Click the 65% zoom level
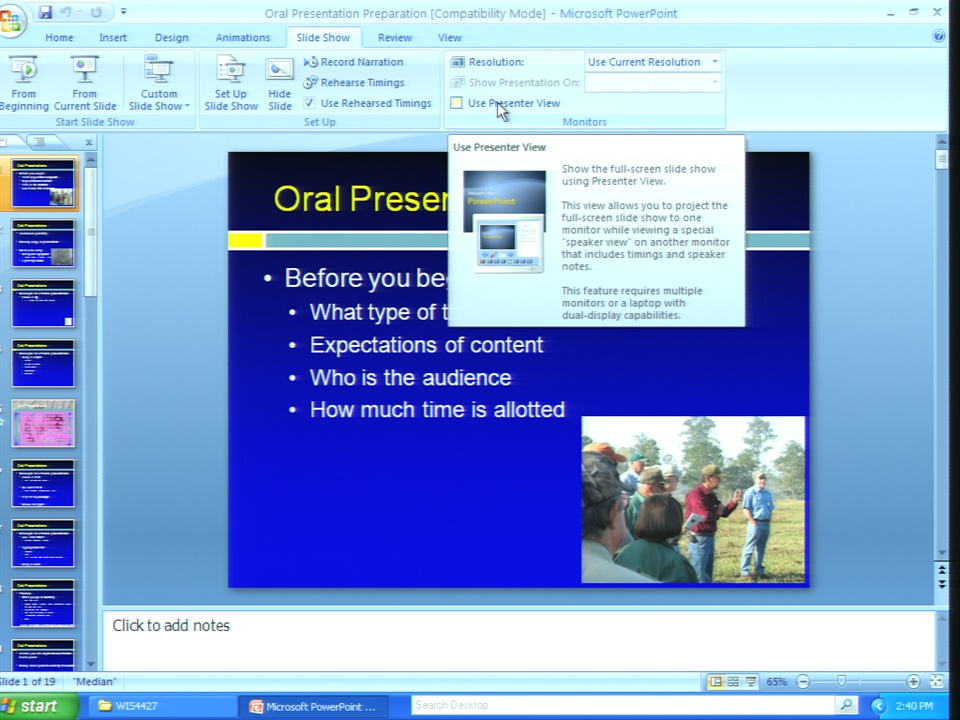 776,681
